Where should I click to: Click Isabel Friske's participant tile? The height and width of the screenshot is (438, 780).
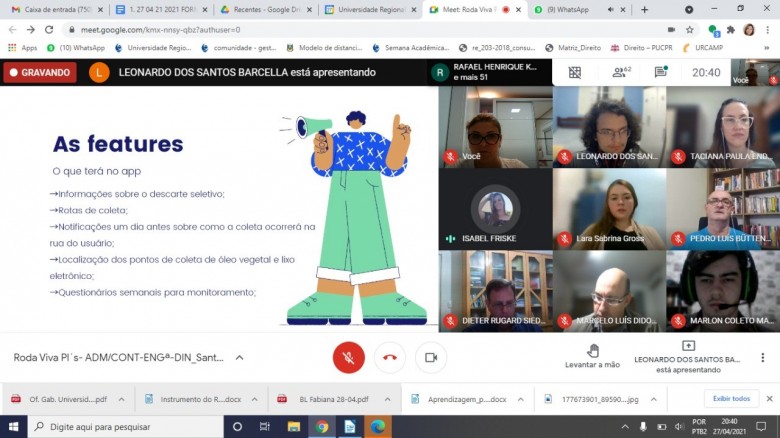(x=495, y=208)
